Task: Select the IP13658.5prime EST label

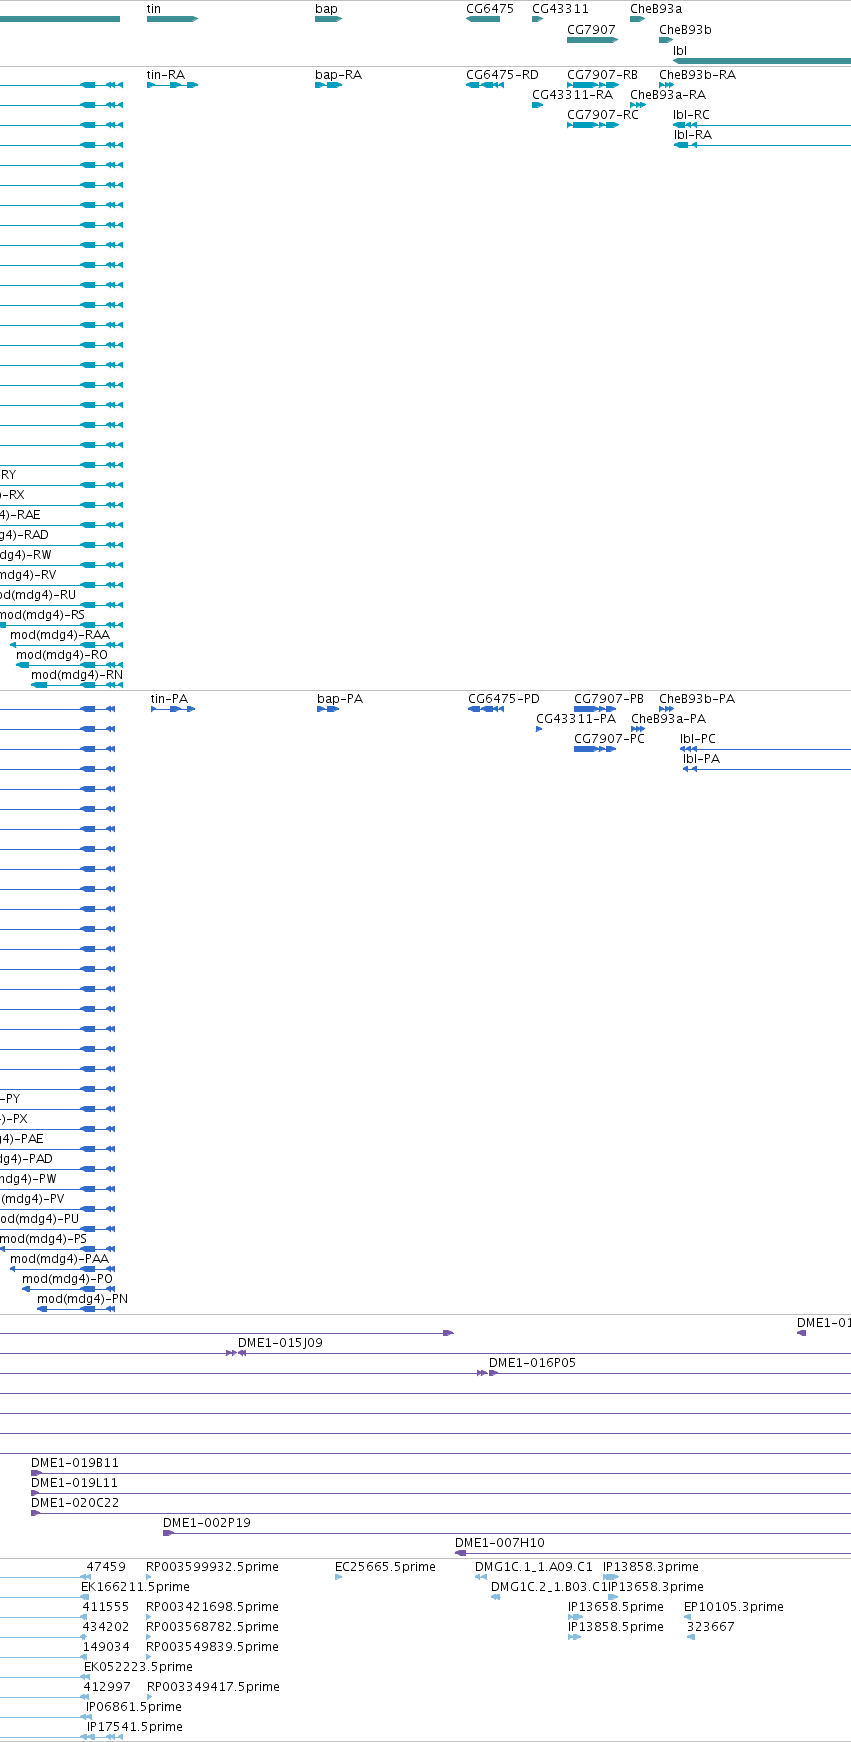Action: (x=616, y=1607)
